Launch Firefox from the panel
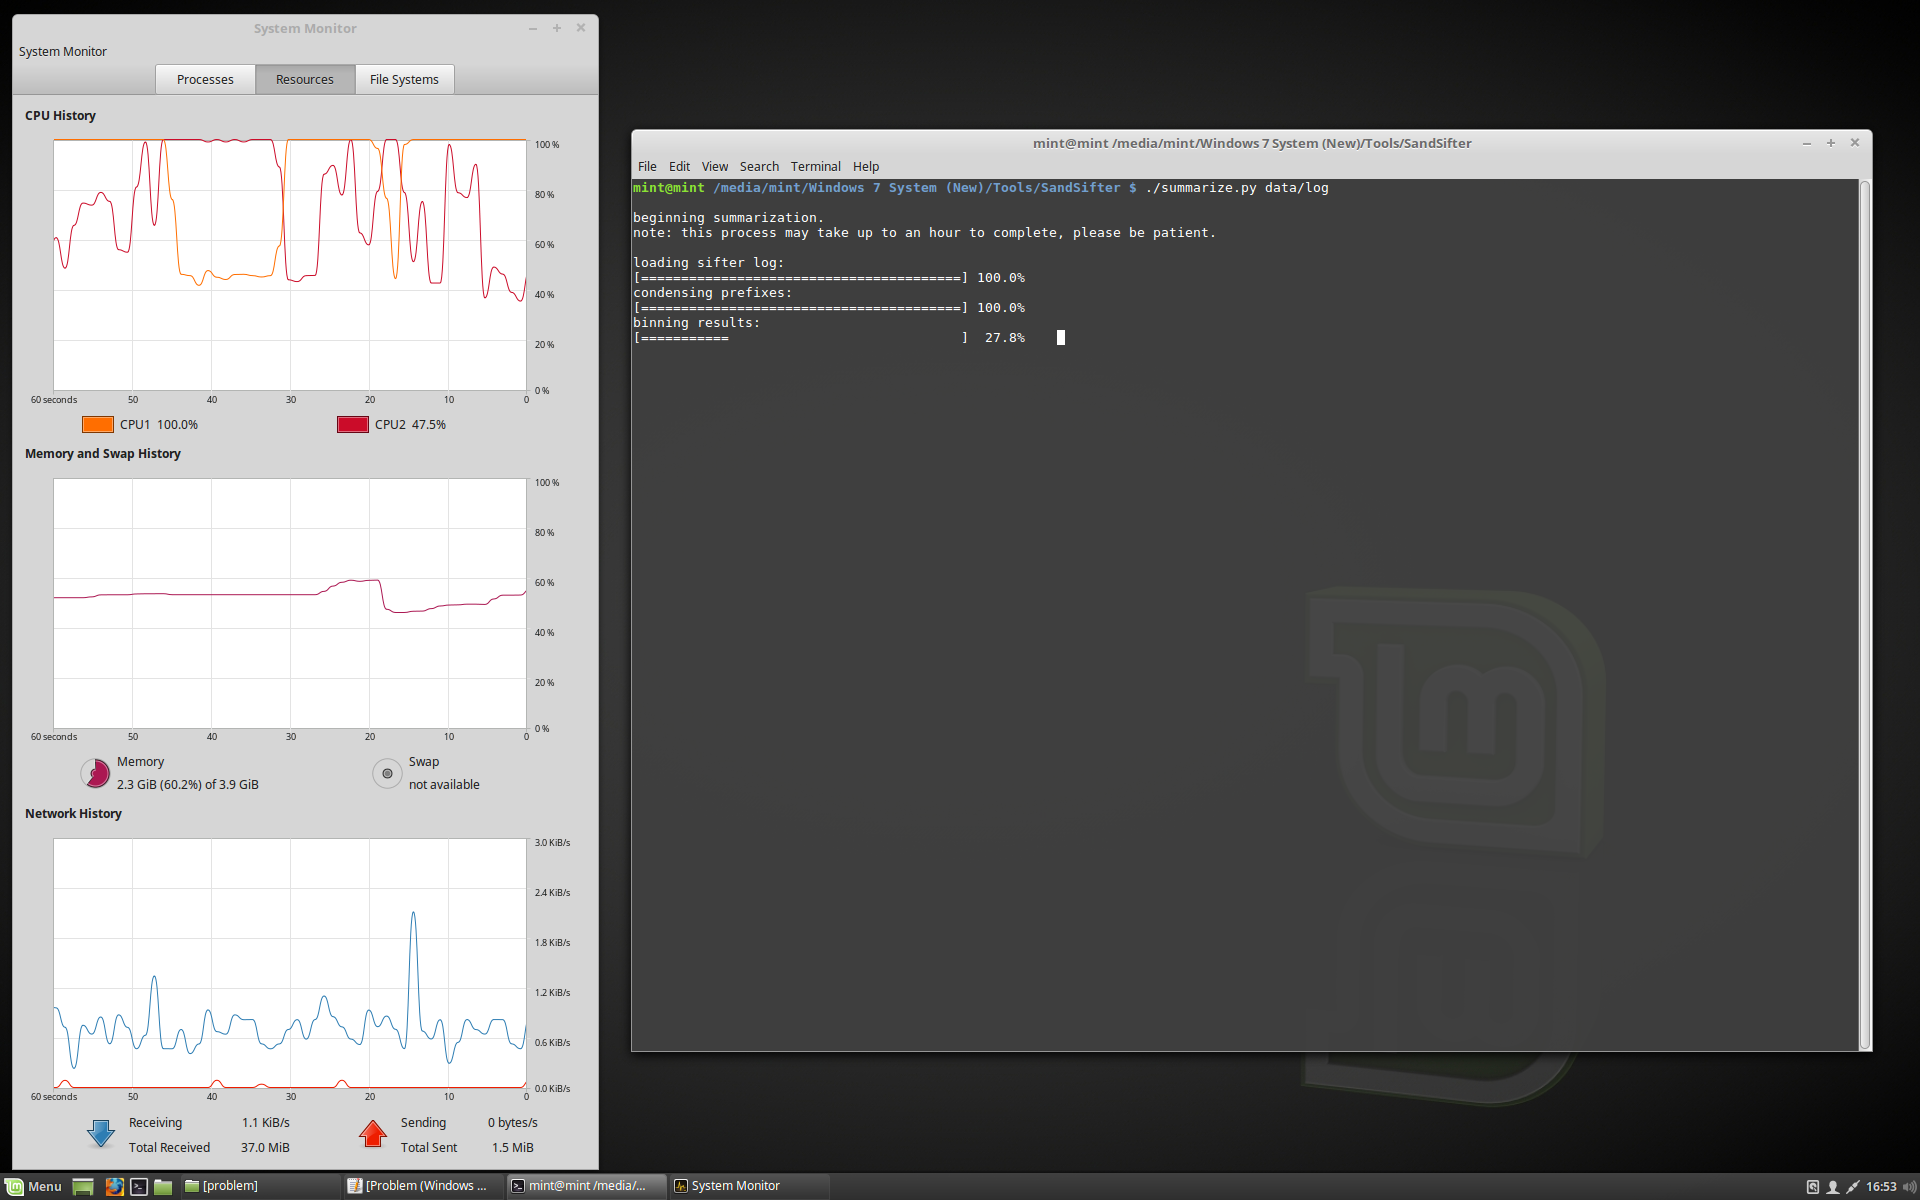The image size is (1920, 1200). [115, 1186]
